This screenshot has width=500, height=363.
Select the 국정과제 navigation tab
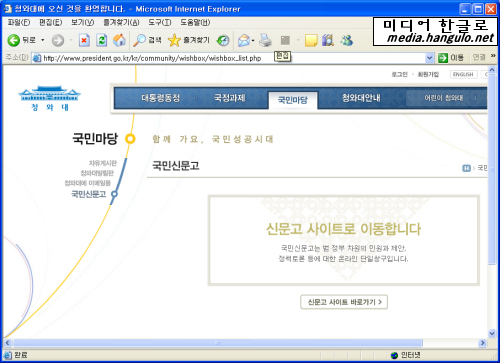pos(230,98)
